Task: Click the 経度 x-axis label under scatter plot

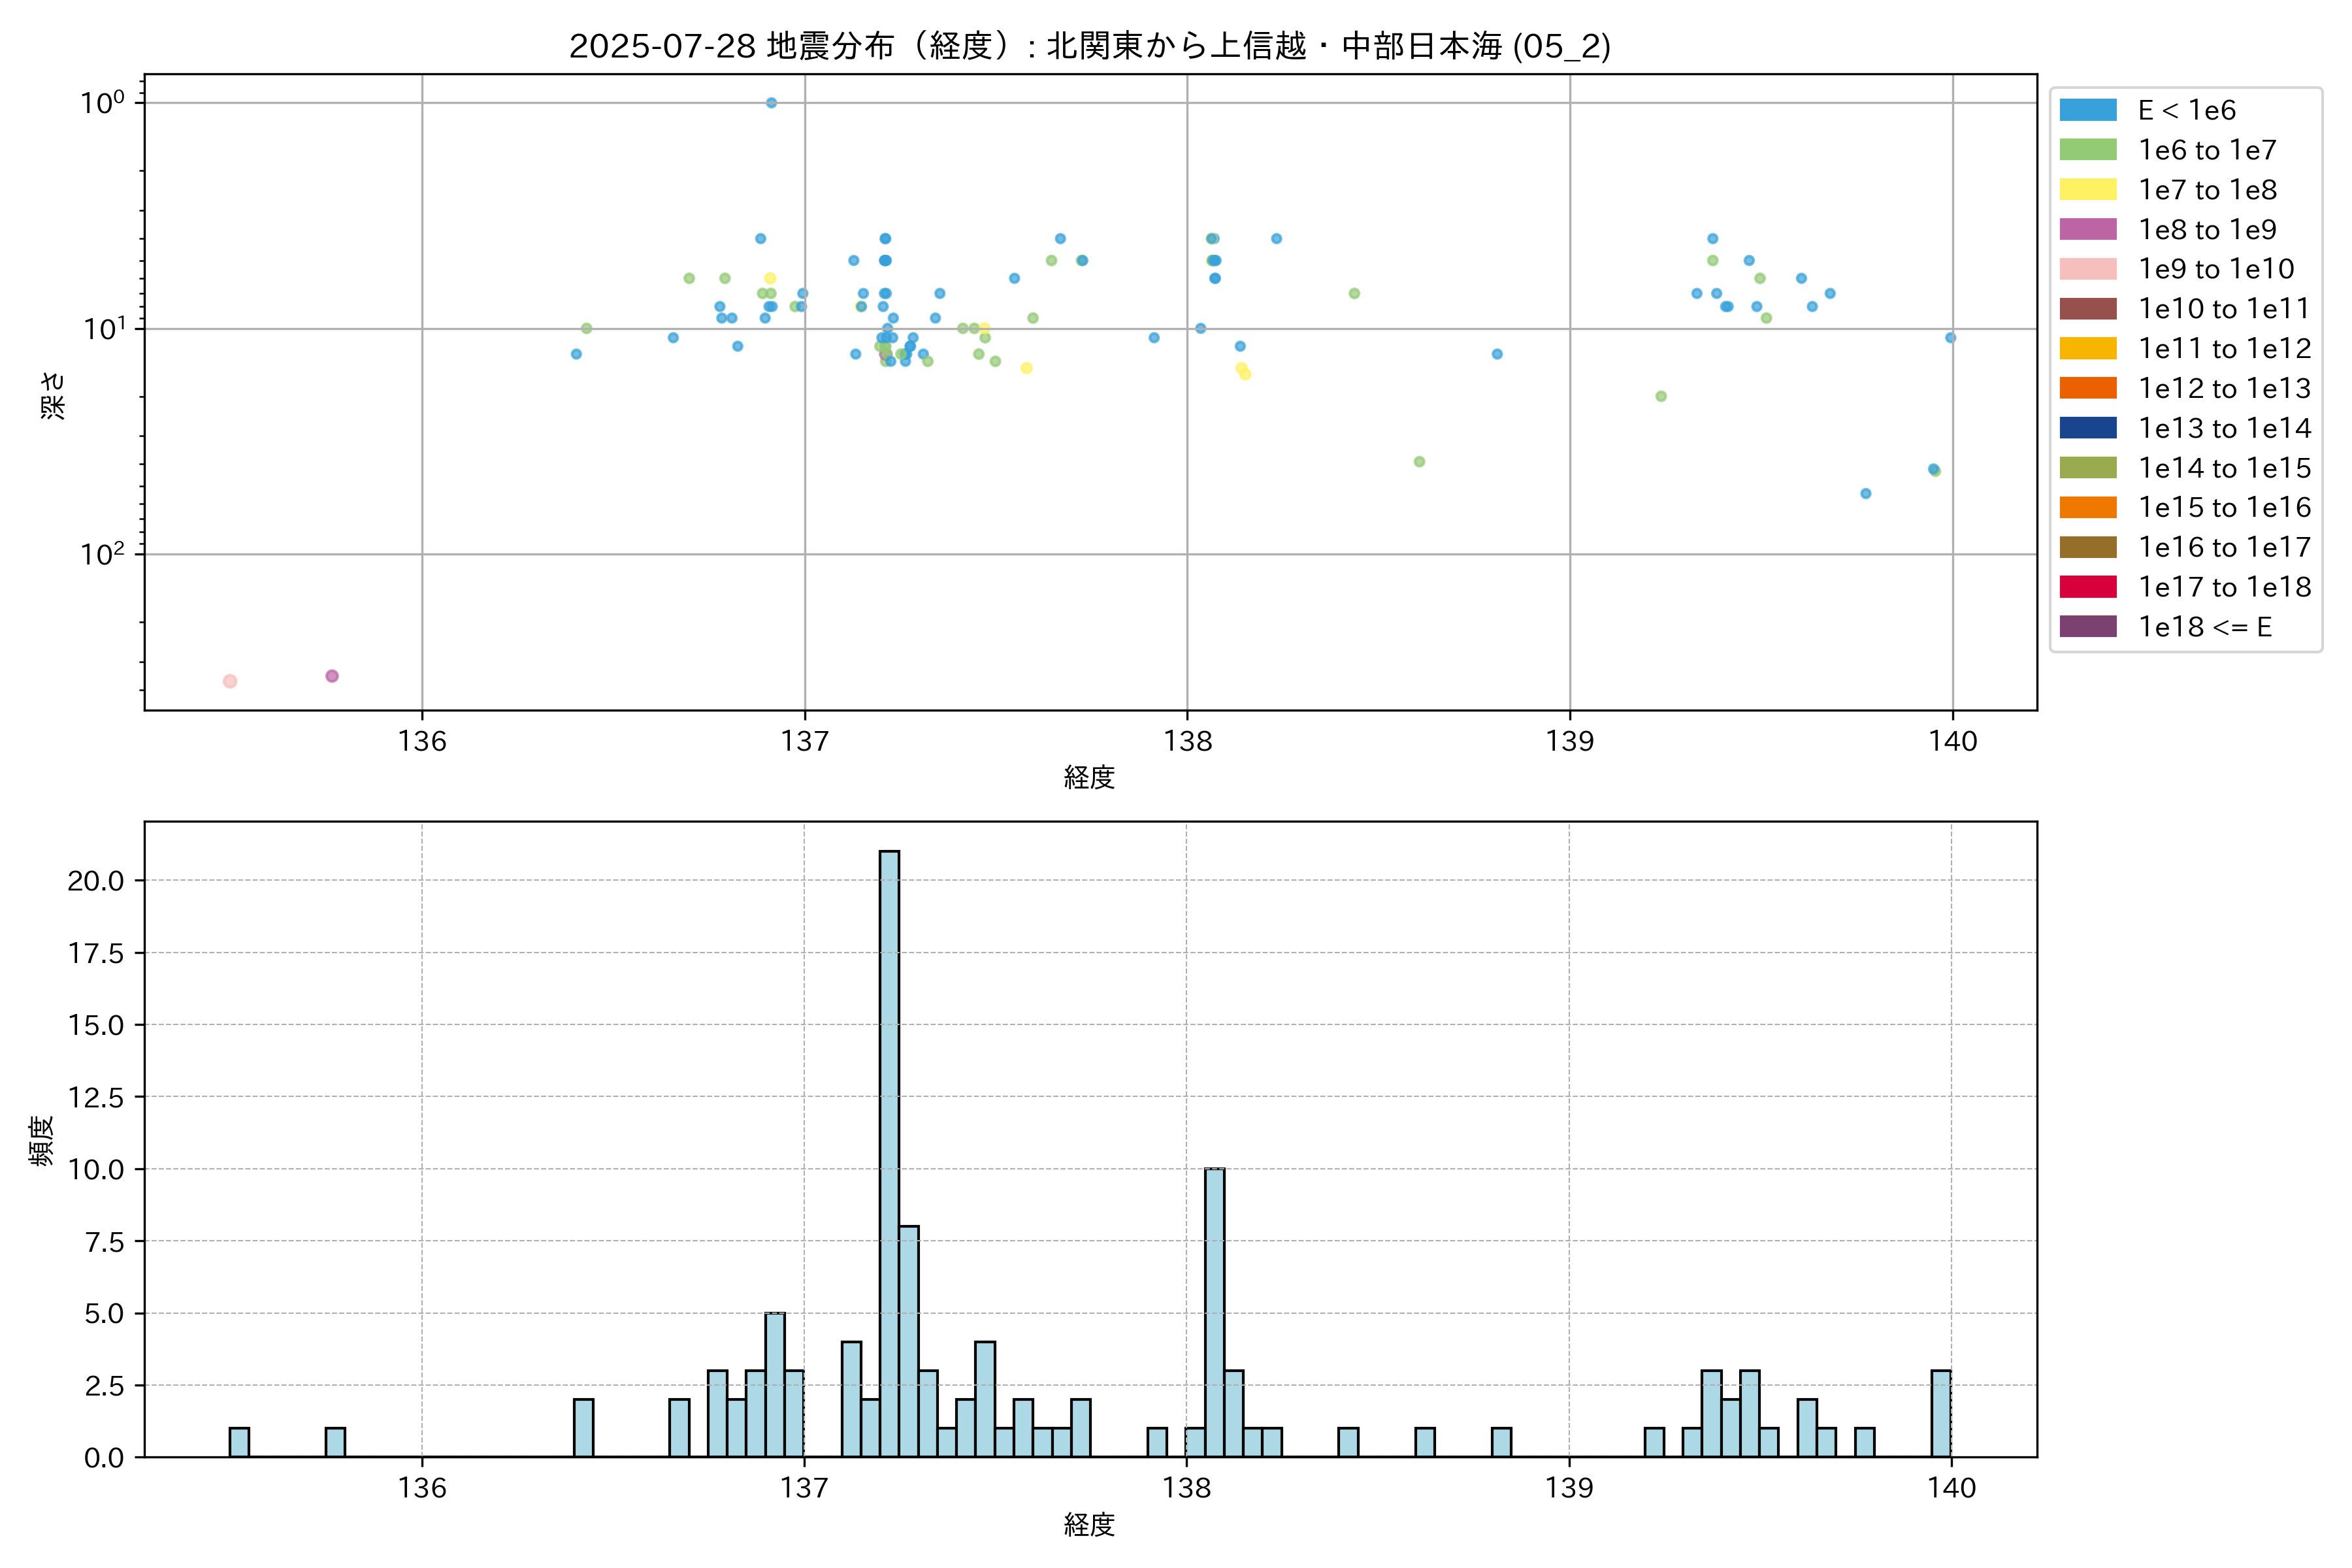Action: pos(1089,777)
